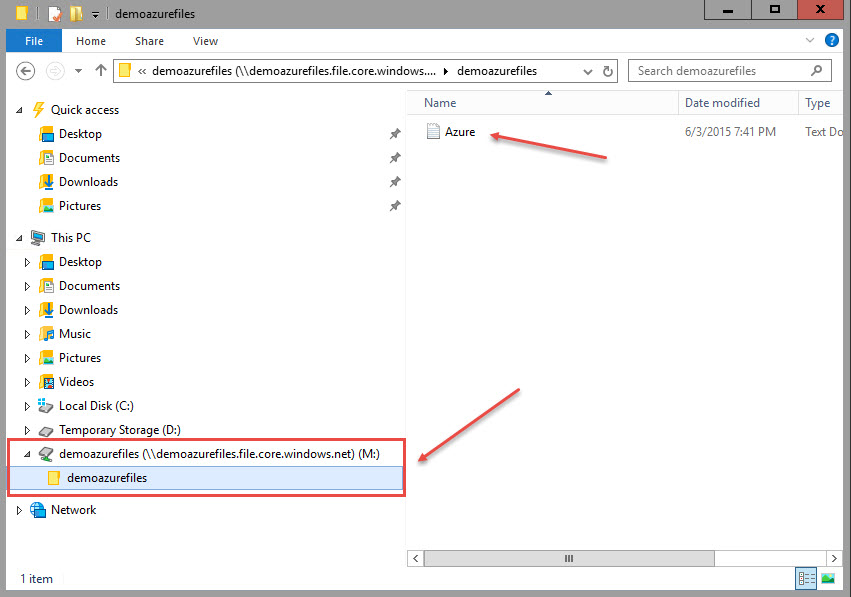Select the Azure text file
The height and width of the screenshot is (597, 851).
click(460, 132)
